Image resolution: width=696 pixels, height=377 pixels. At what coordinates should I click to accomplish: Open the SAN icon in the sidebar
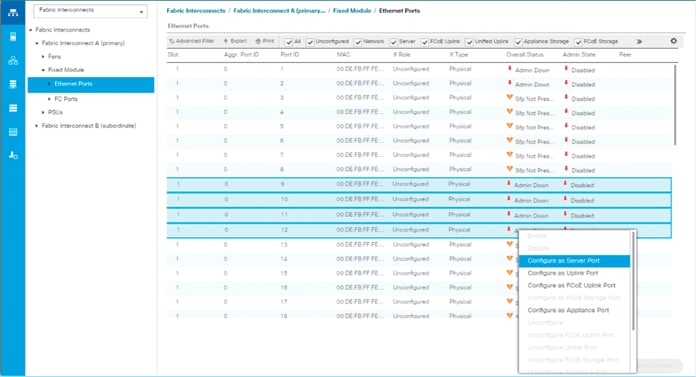click(13, 84)
